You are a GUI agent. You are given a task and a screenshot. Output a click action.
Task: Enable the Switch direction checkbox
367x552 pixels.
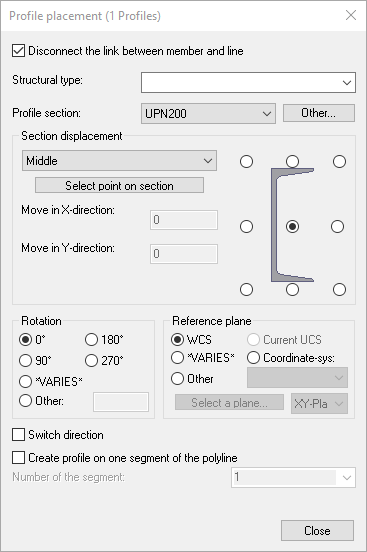point(18,435)
